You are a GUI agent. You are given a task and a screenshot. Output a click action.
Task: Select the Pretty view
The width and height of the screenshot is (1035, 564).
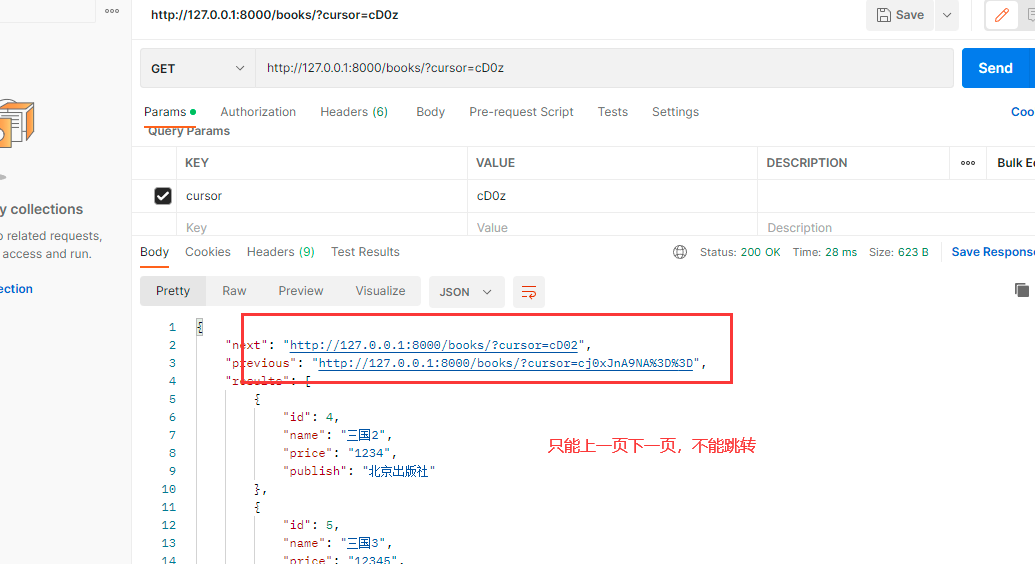click(173, 291)
